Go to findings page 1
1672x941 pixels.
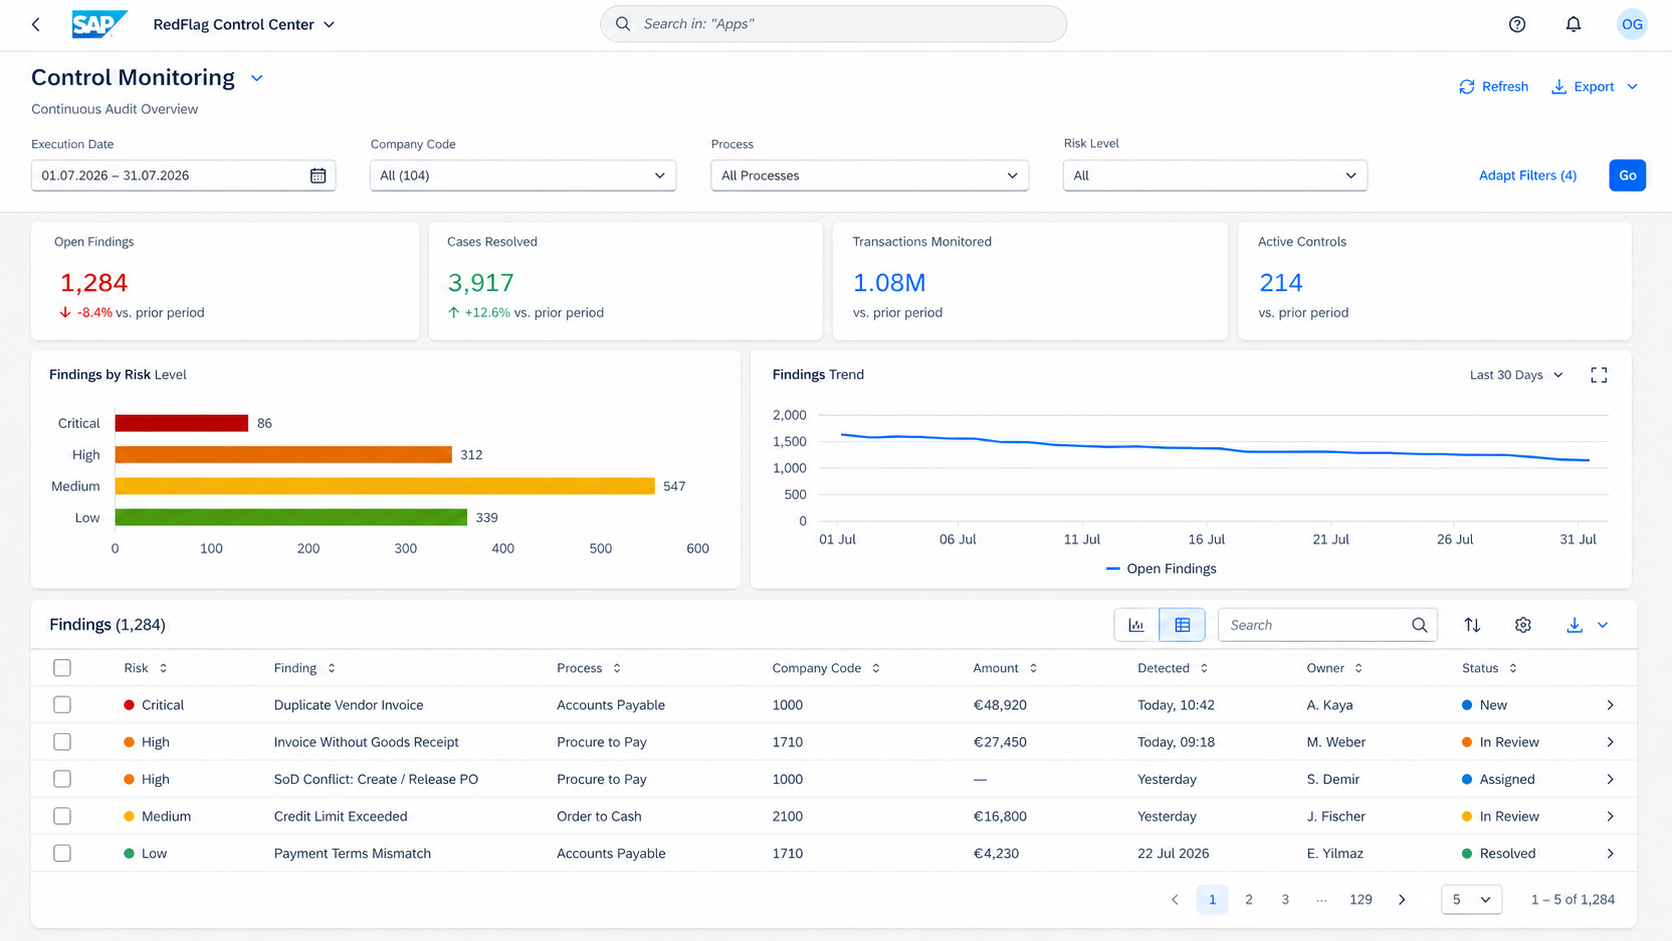click(x=1212, y=900)
